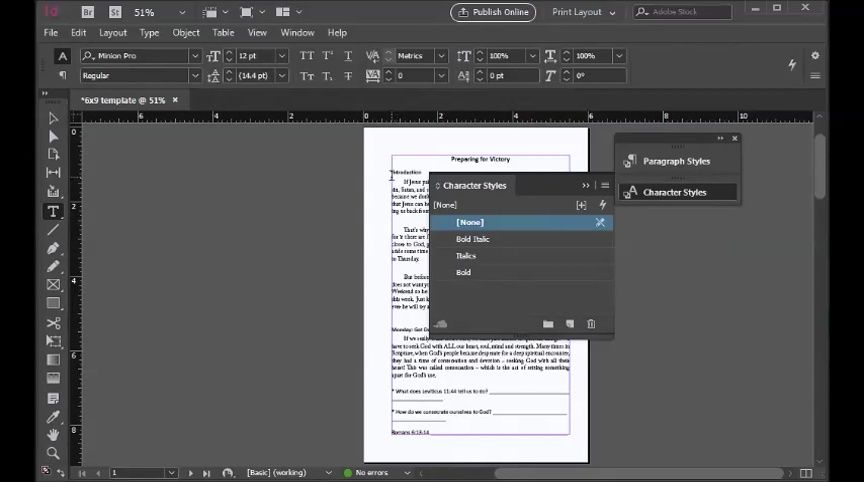Click the Publish Online button
Screen dimensions: 864x482
[493, 12]
